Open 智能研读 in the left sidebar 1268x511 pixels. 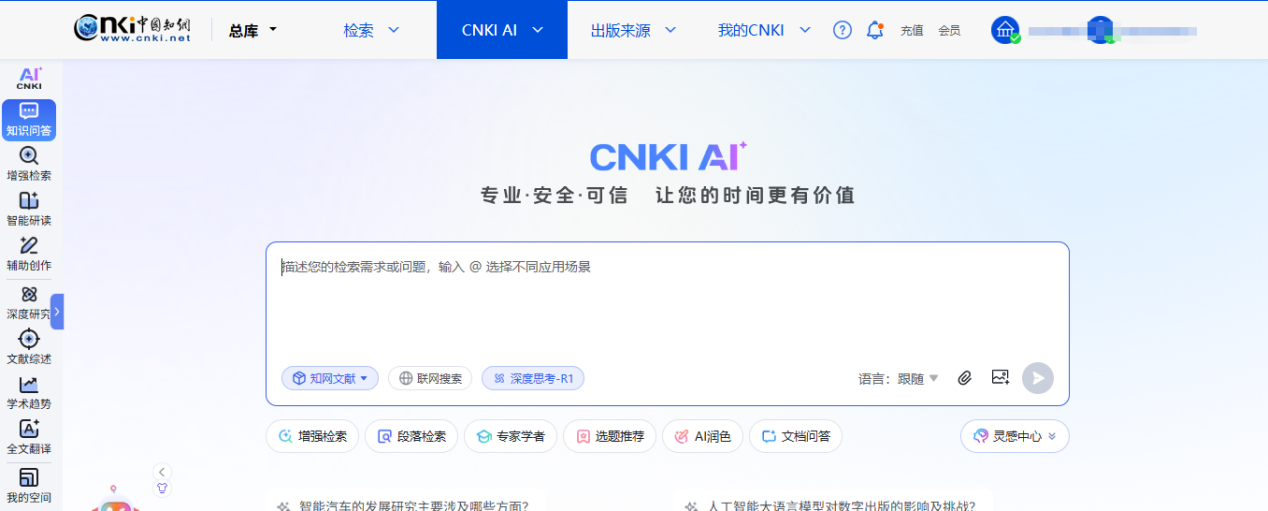[29, 209]
